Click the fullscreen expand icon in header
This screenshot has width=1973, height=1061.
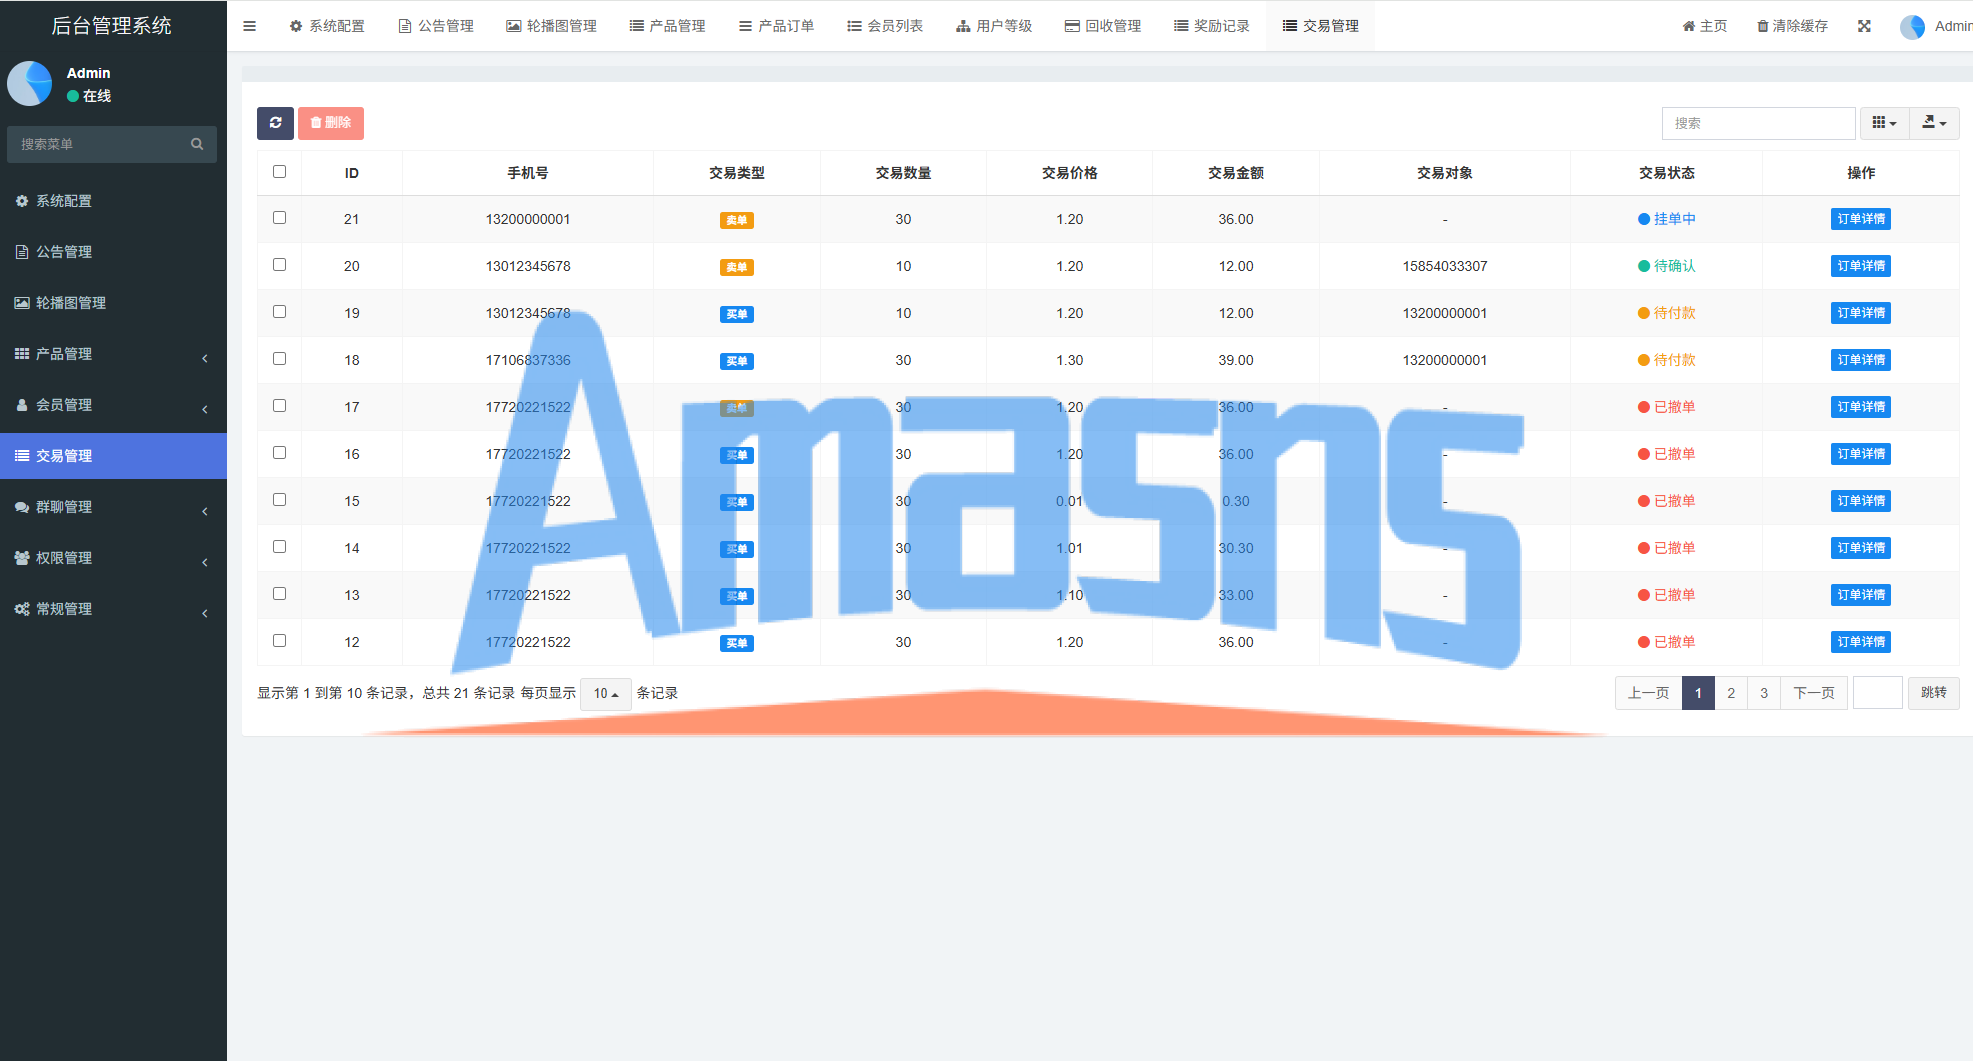point(1864,26)
